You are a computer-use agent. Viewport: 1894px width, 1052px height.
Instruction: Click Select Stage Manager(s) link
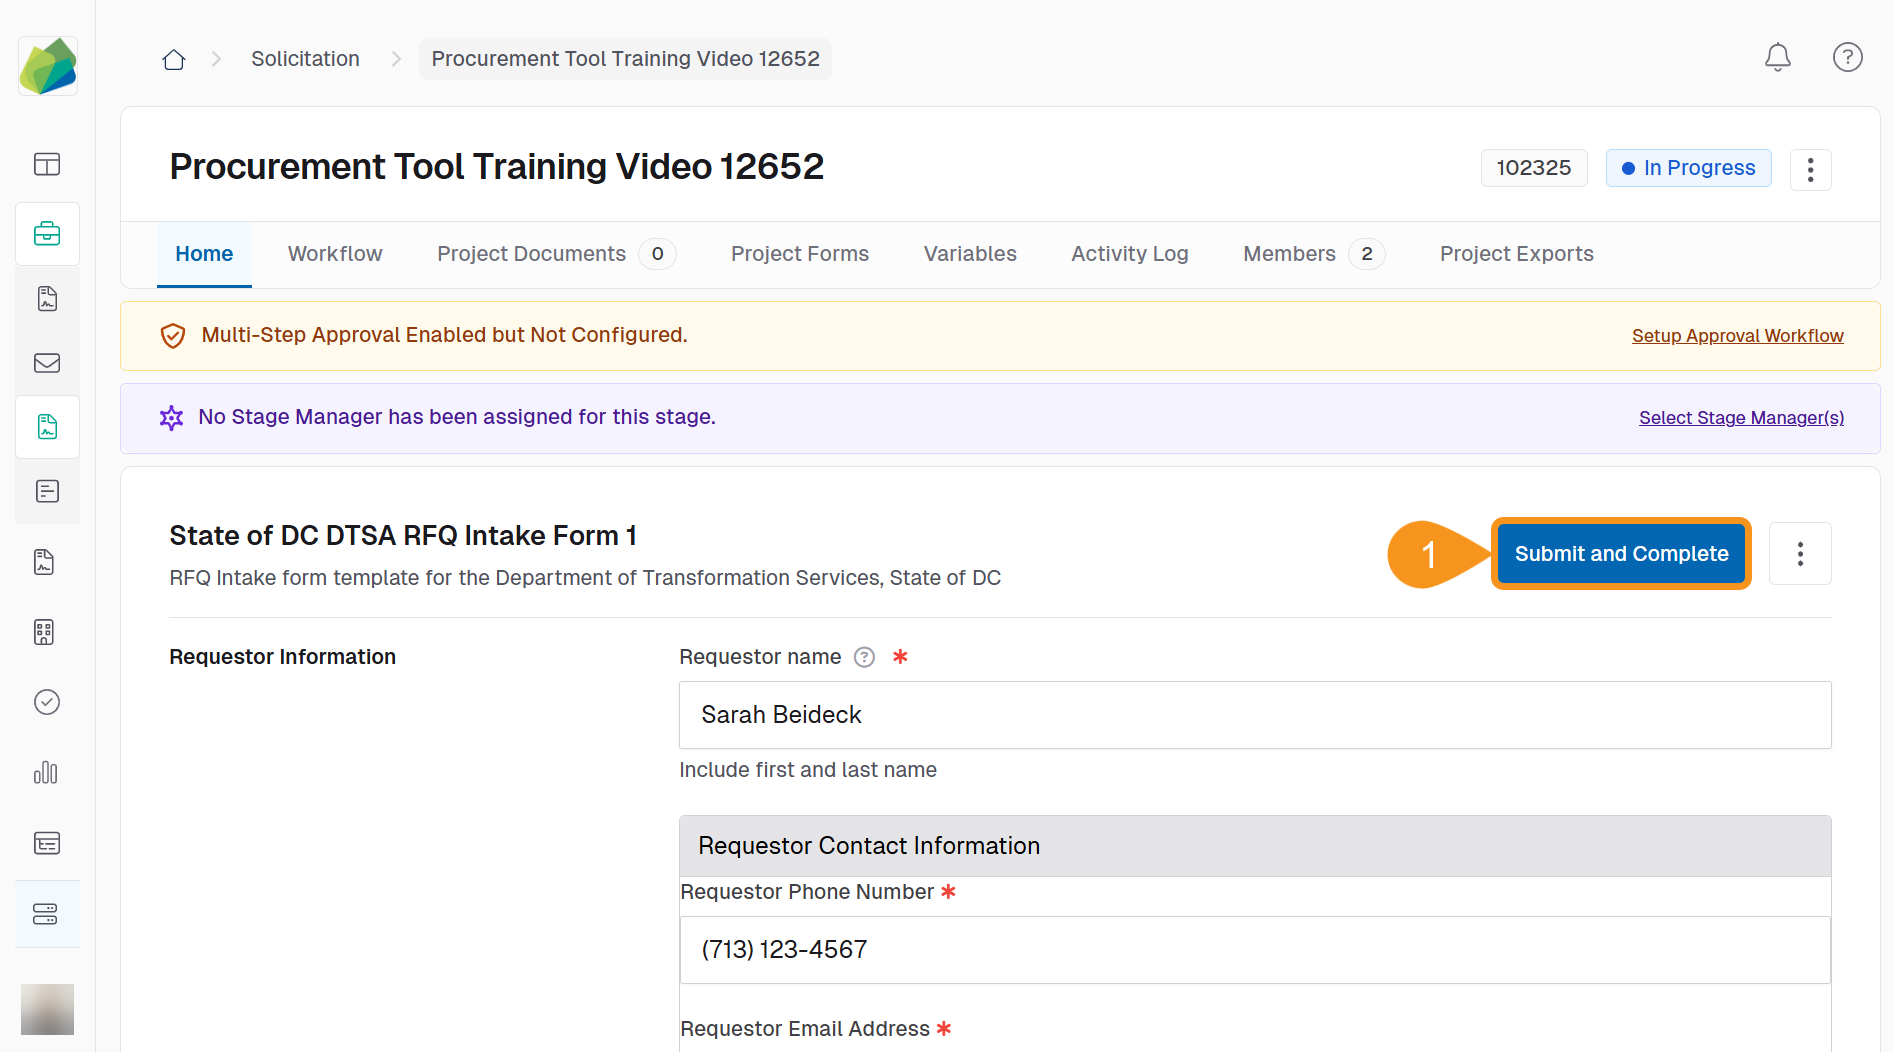1741,418
